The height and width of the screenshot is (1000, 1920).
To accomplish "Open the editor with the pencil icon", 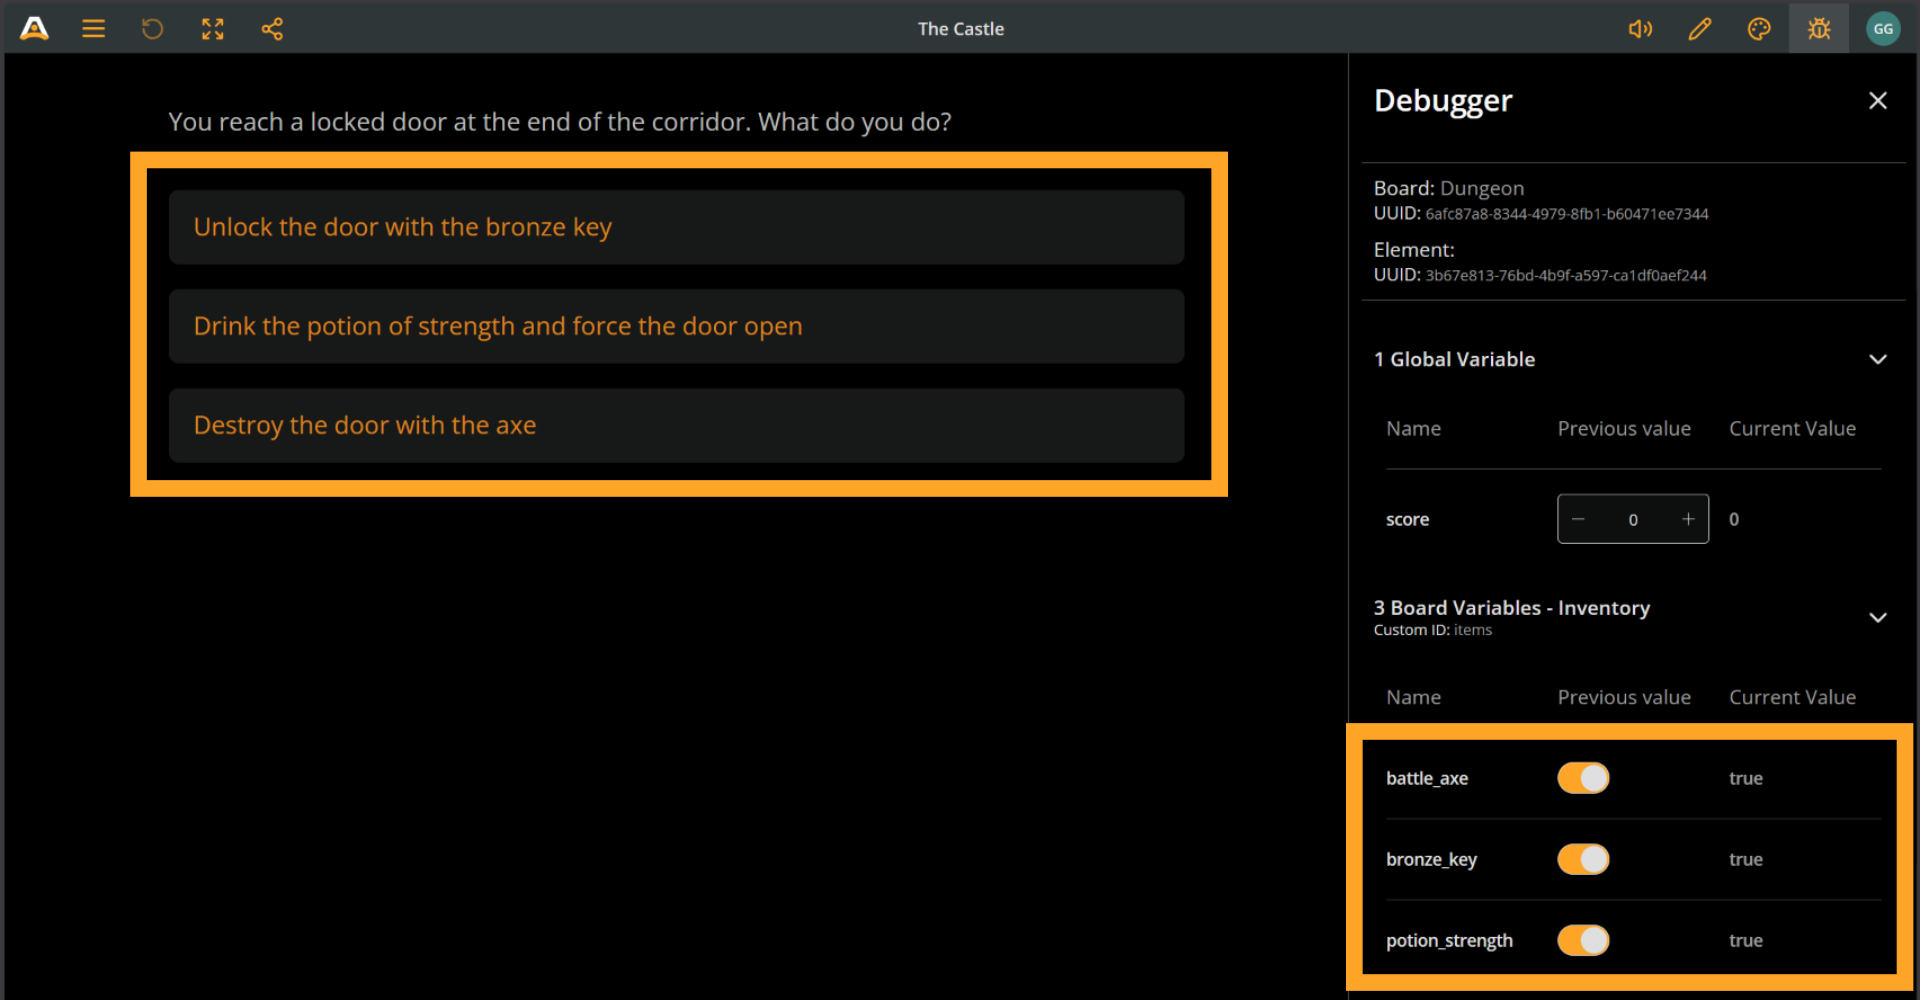I will click(1699, 29).
